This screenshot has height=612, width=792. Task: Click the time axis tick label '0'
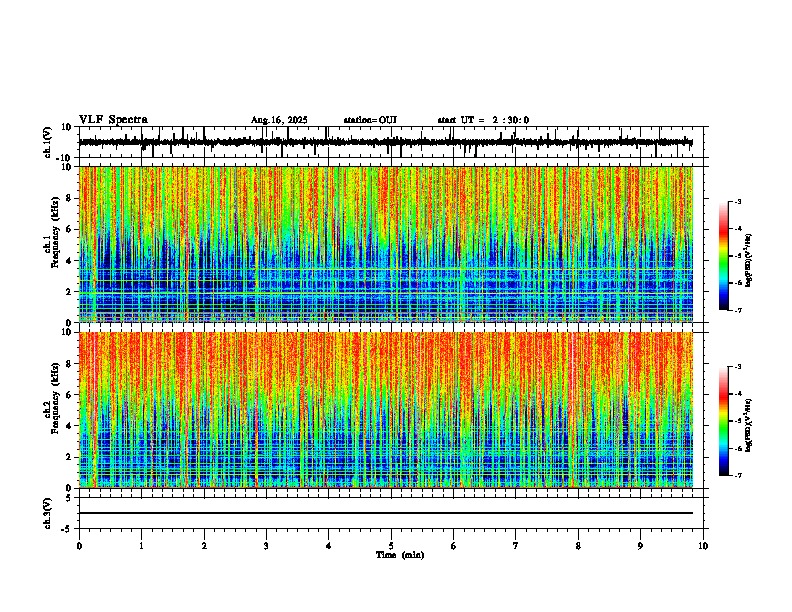click(79, 546)
